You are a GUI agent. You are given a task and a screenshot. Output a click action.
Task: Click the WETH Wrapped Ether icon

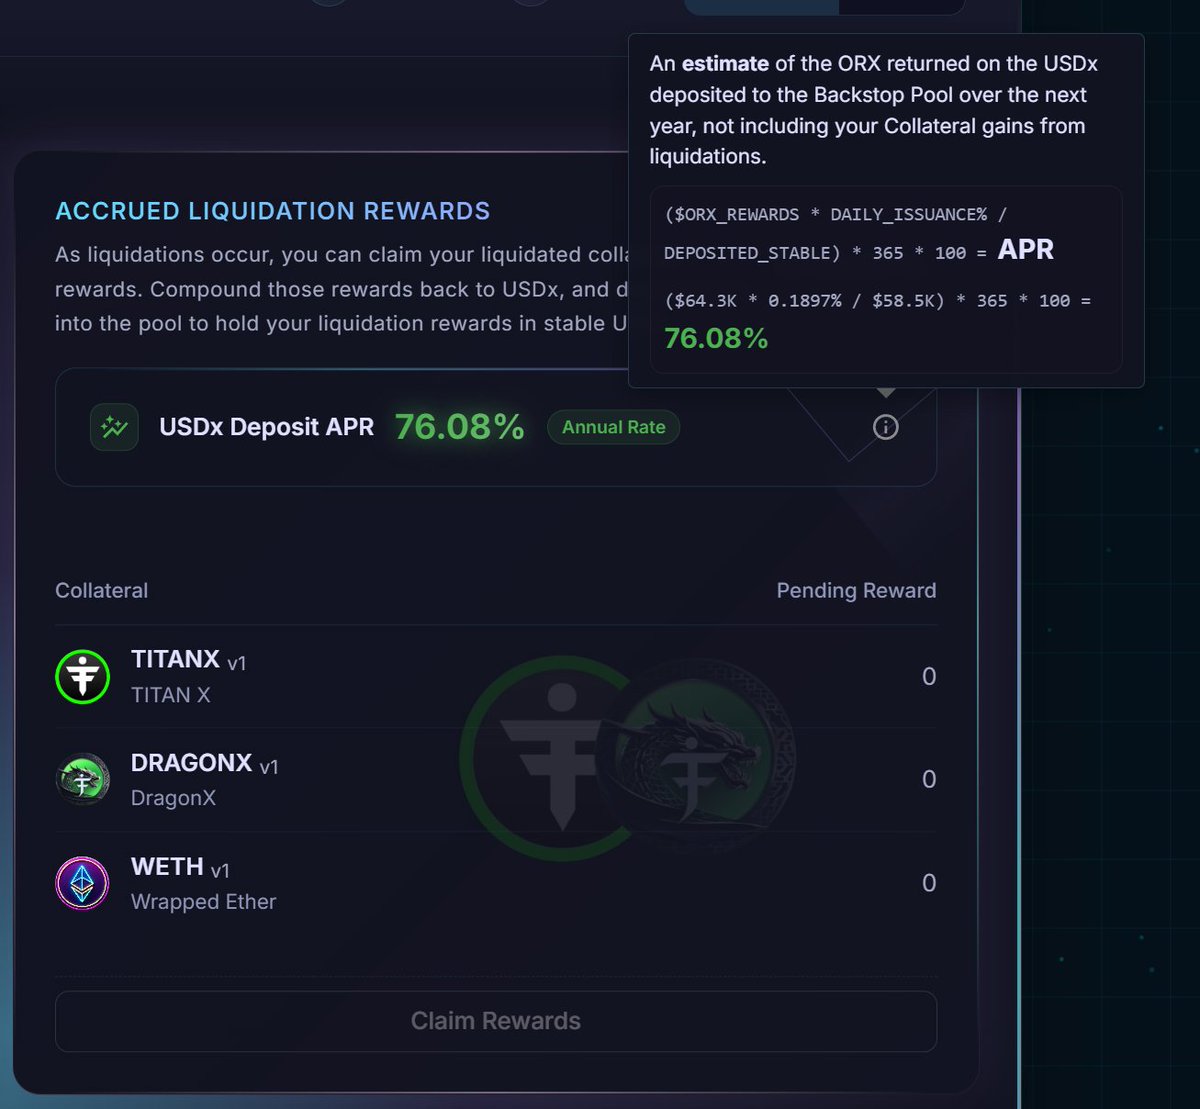82,883
